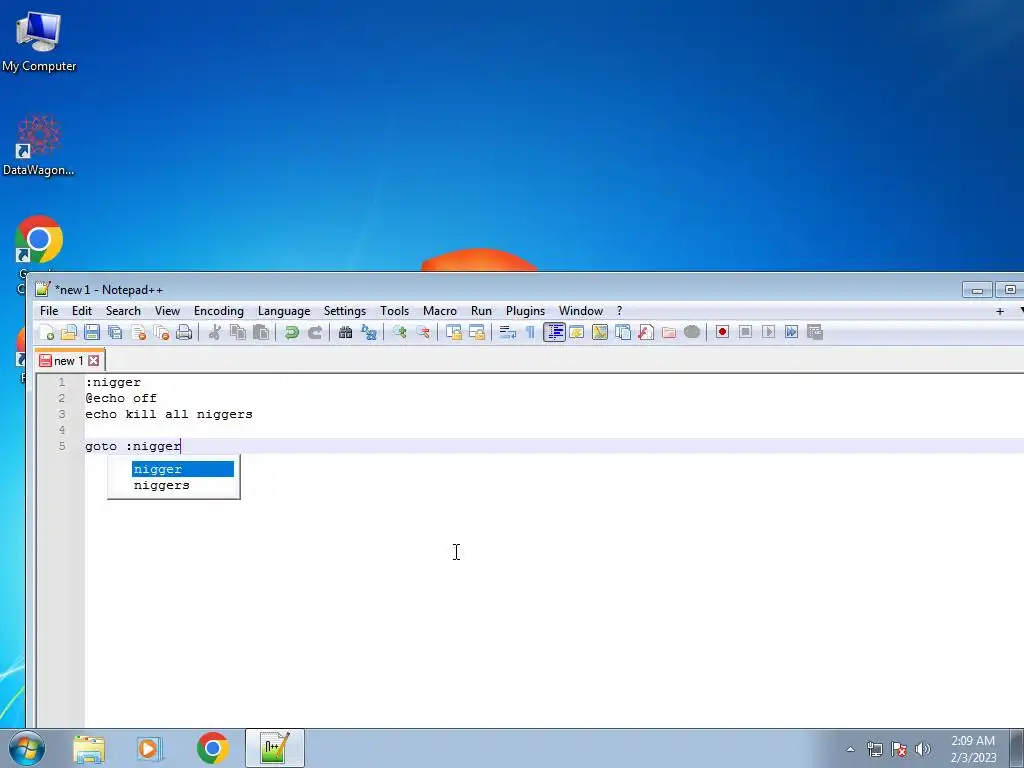Show hidden tray icons arrow
Image resolution: width=1024 pixels, height=768 pixels.
[850, 749]
